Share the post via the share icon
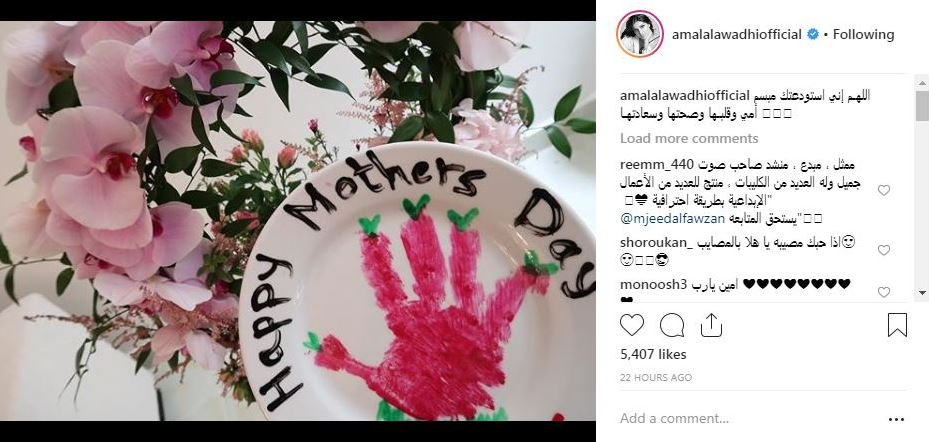Image resolution: width=929 pixels, height=442 pixels. pyautogui.click(x=711, y=325)
